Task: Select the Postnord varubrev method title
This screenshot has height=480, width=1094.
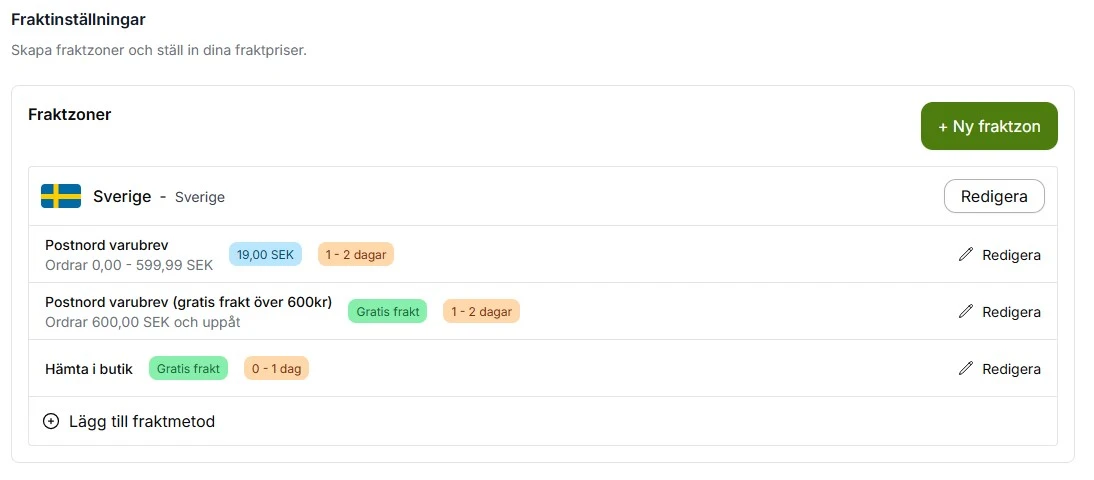Action: coord(107,245)
